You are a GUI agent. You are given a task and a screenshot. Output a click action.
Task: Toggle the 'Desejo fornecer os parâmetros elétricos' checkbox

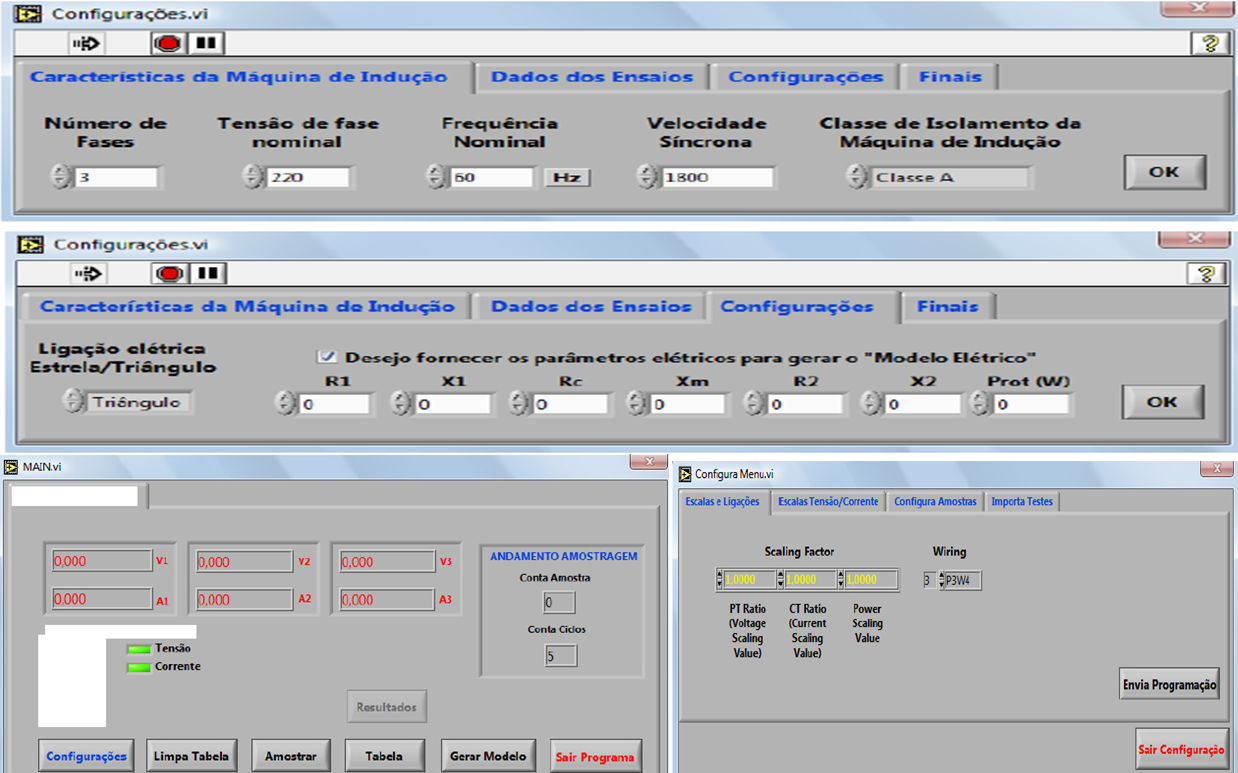[x=326, y=356]
